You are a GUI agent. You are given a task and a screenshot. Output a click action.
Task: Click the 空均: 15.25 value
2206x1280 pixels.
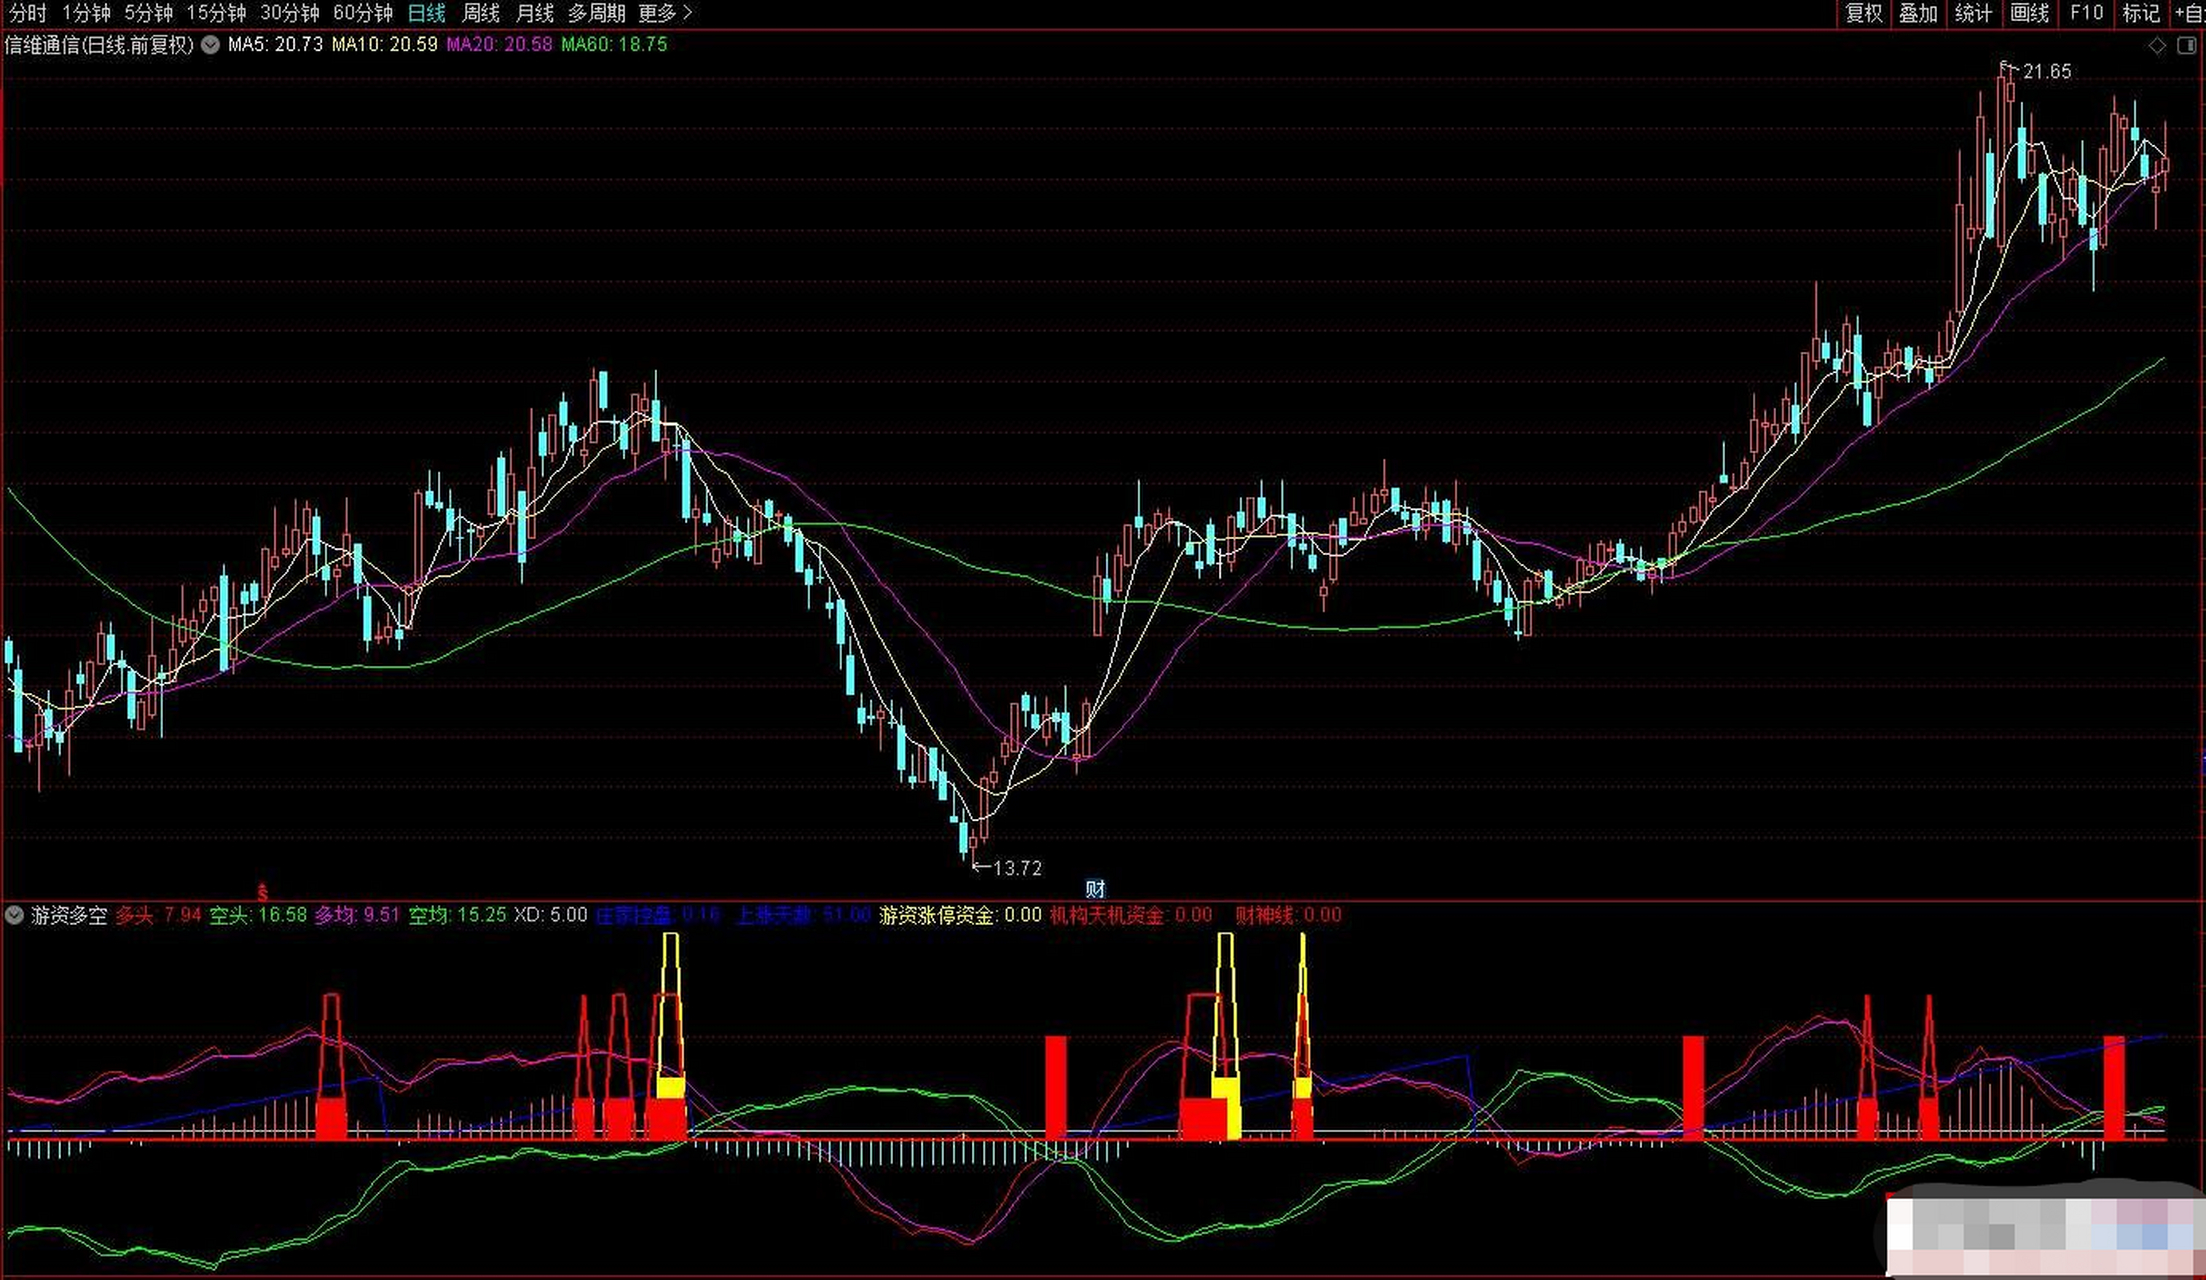click(x=457, y=915)
